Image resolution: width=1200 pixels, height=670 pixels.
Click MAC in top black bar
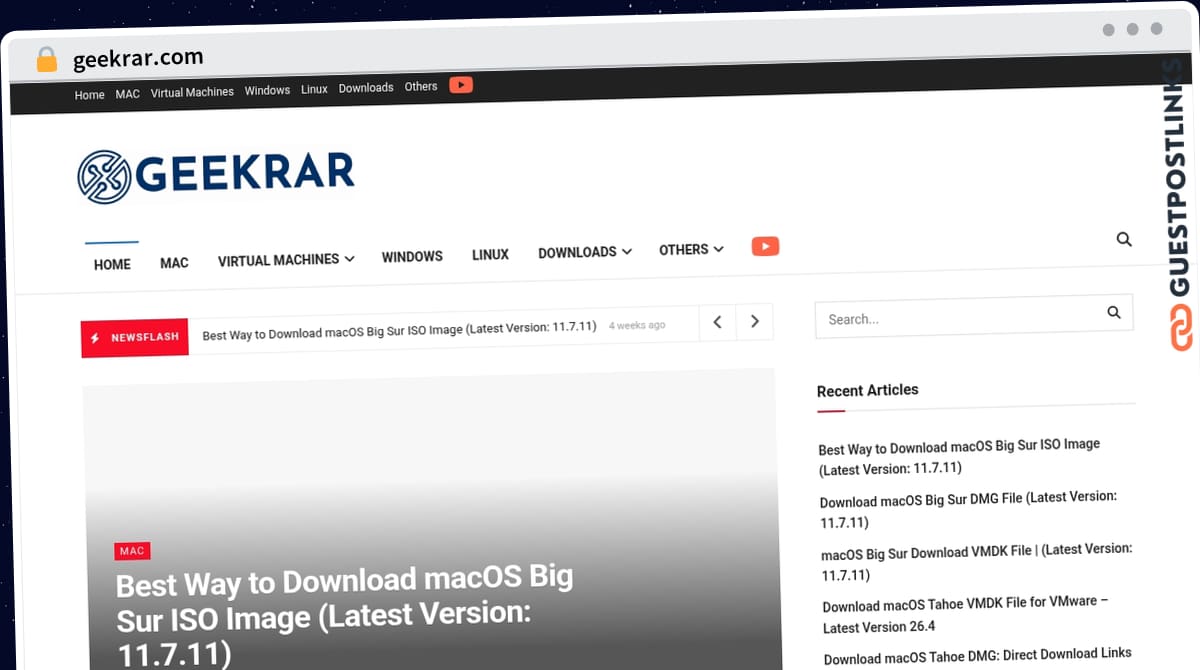point(127,94)
